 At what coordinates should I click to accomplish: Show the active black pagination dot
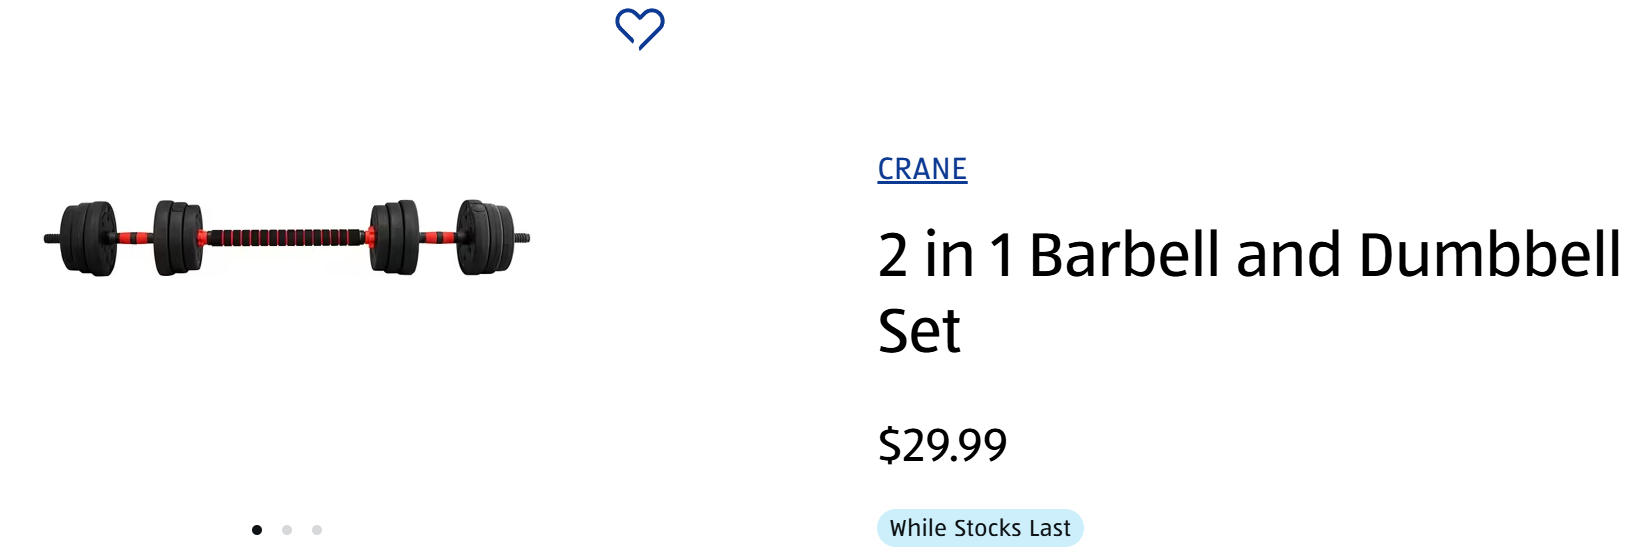(x=257, y=530)
